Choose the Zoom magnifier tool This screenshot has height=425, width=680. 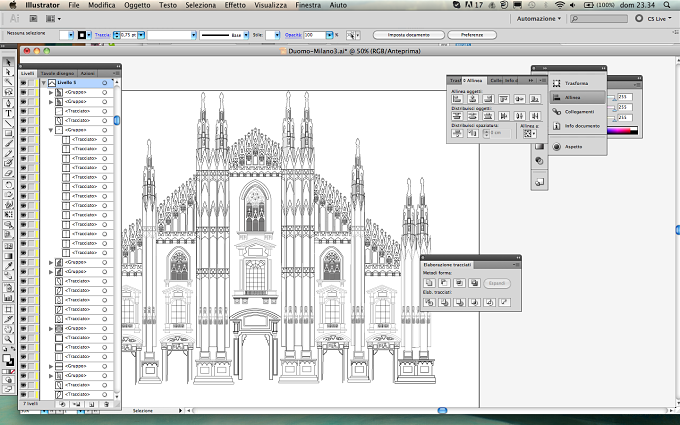point(8,340)
